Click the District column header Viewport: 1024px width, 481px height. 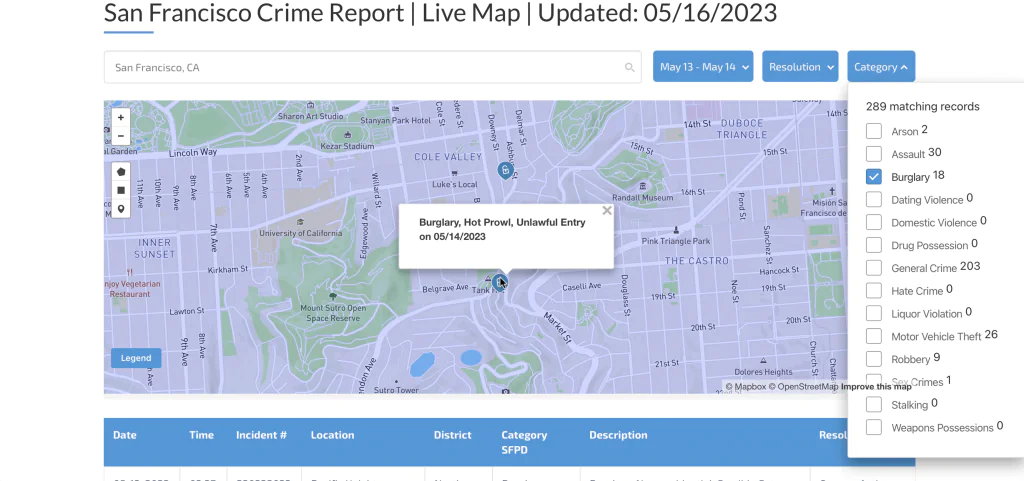[453, 435]
